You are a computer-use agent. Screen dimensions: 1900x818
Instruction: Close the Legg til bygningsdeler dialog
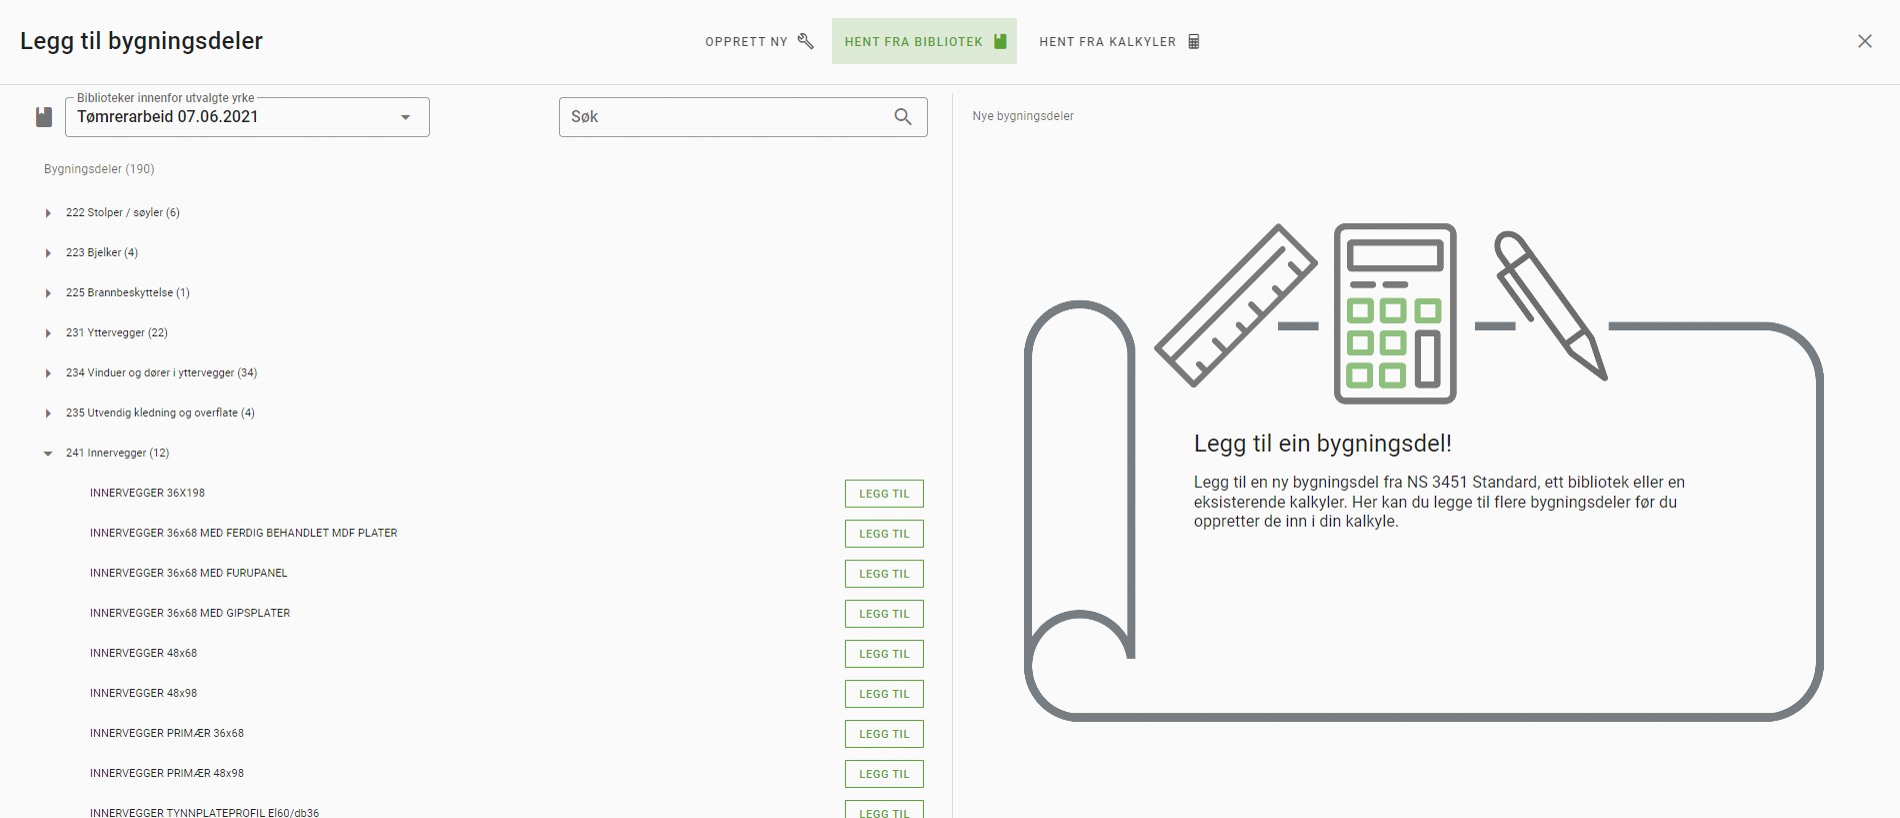[1865, 41]
